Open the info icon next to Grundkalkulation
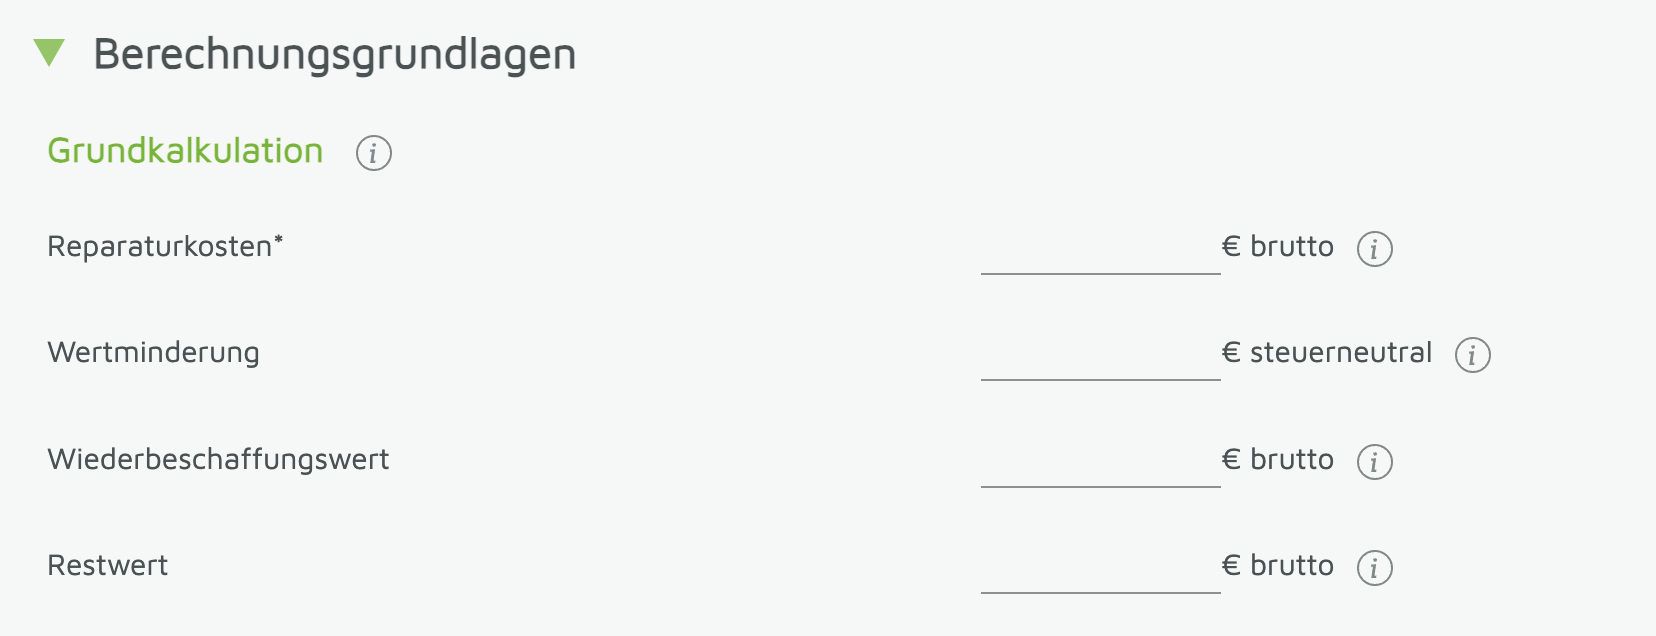 374,153
